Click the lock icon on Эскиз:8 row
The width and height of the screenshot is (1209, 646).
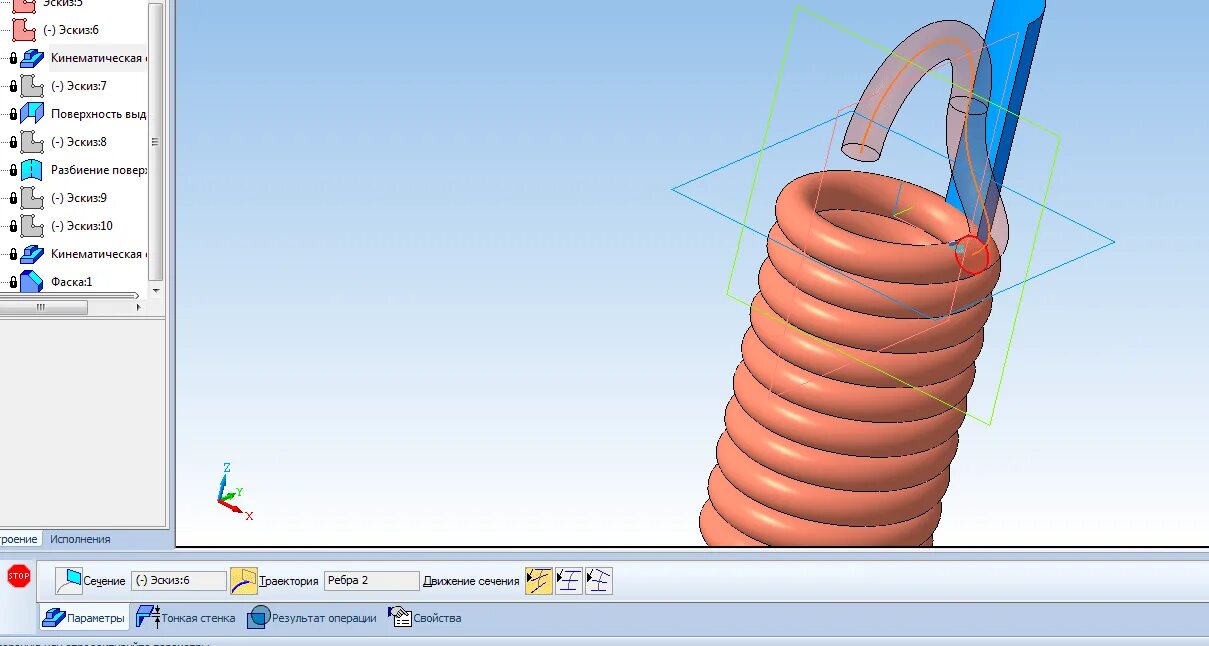(13, 142)
